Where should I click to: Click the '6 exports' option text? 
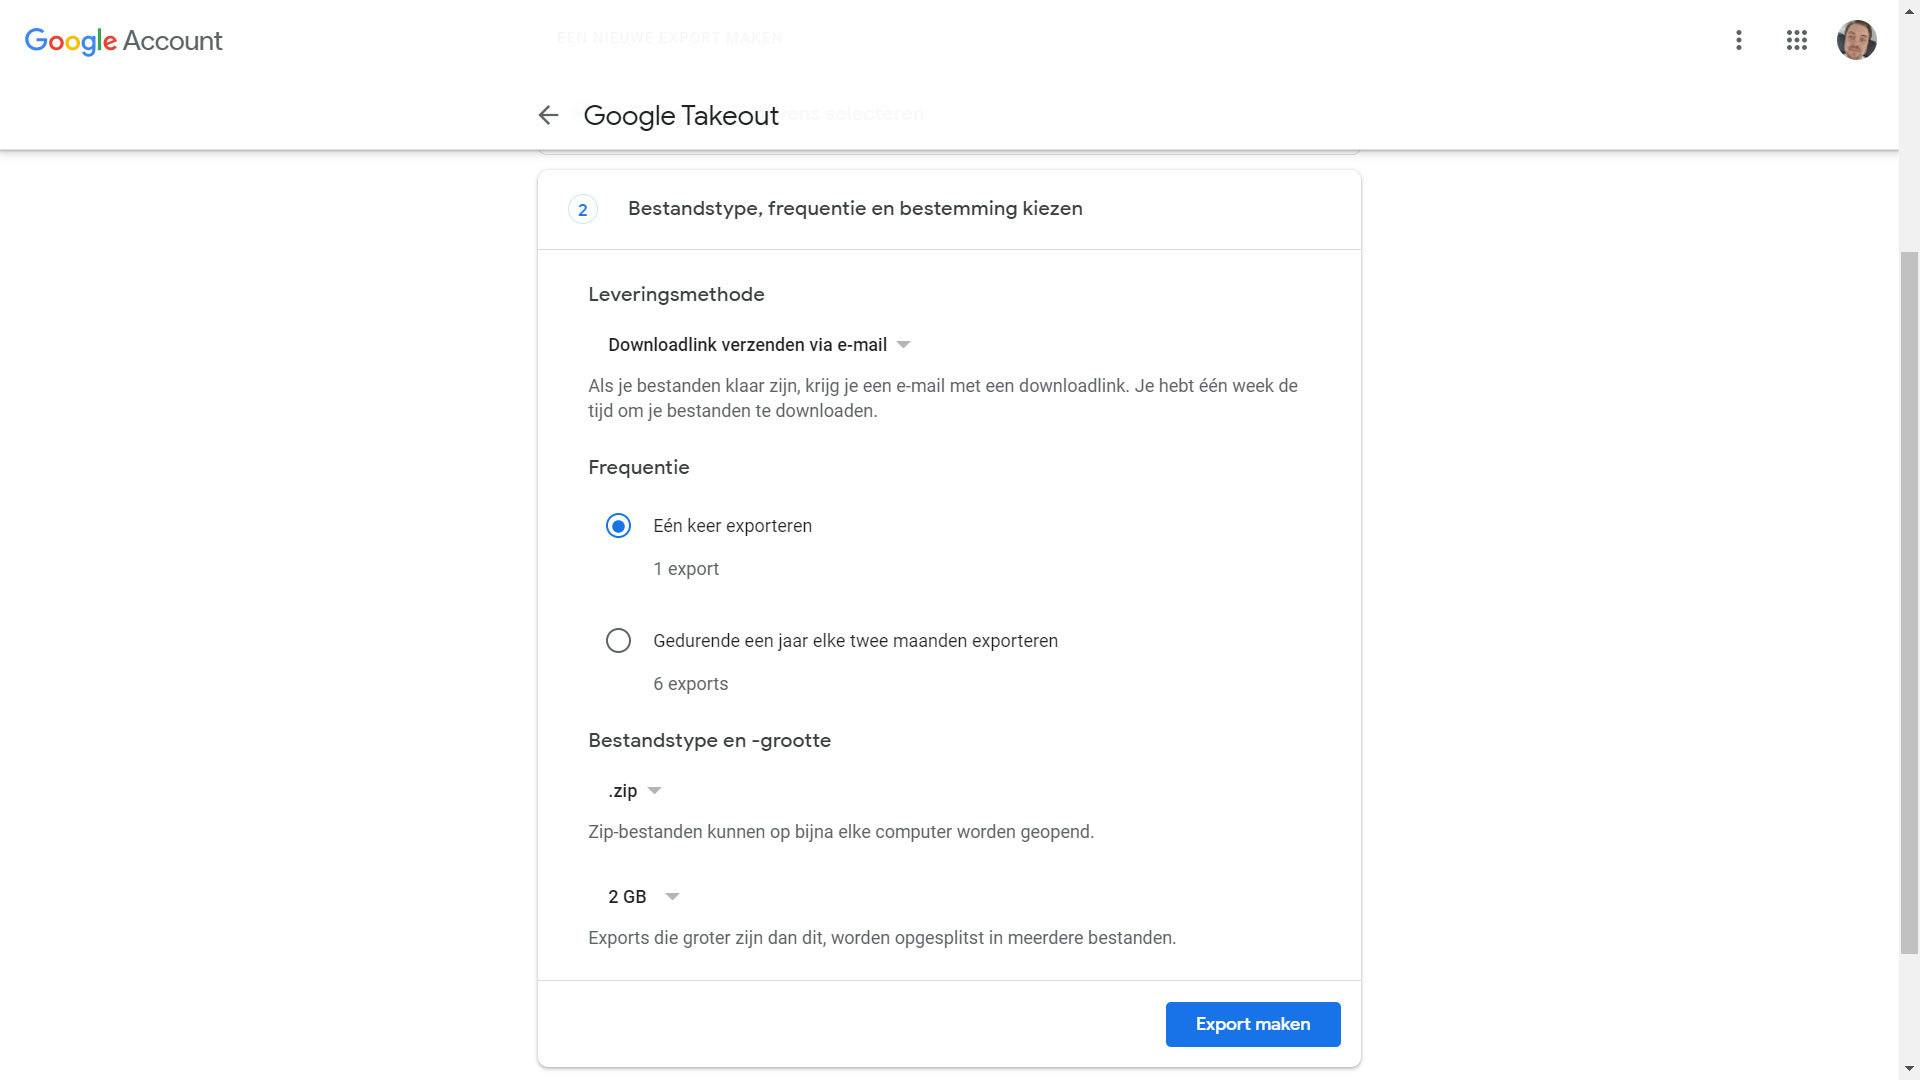tap(690, 684)
